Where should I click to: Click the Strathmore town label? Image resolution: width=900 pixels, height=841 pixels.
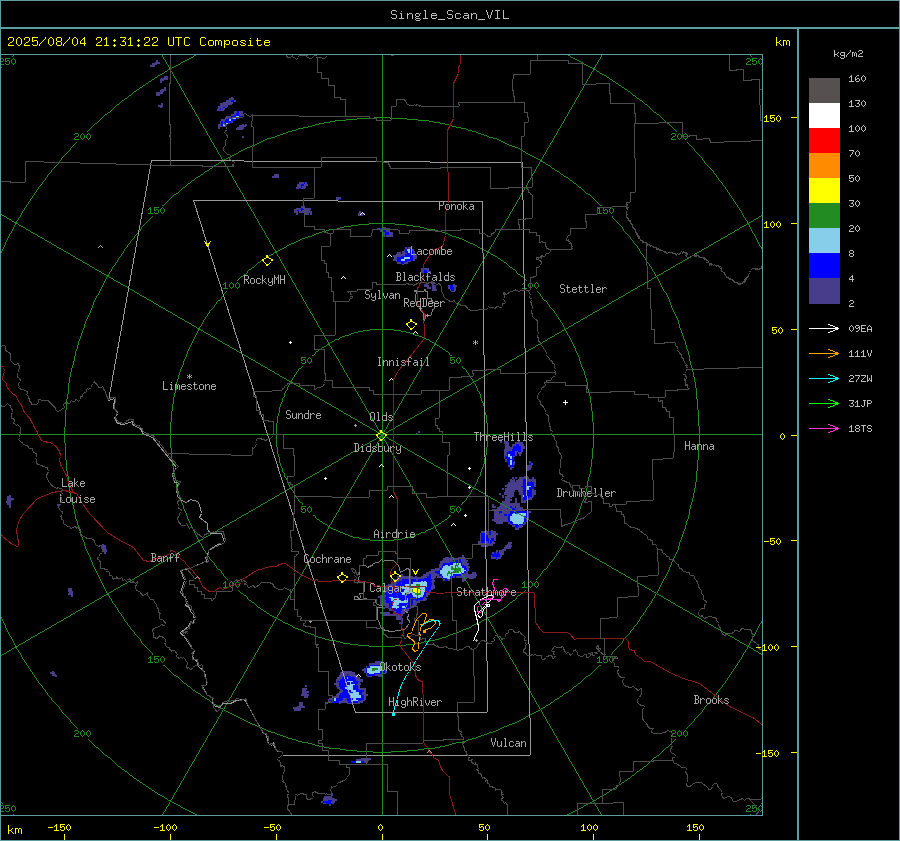(486, 592)
